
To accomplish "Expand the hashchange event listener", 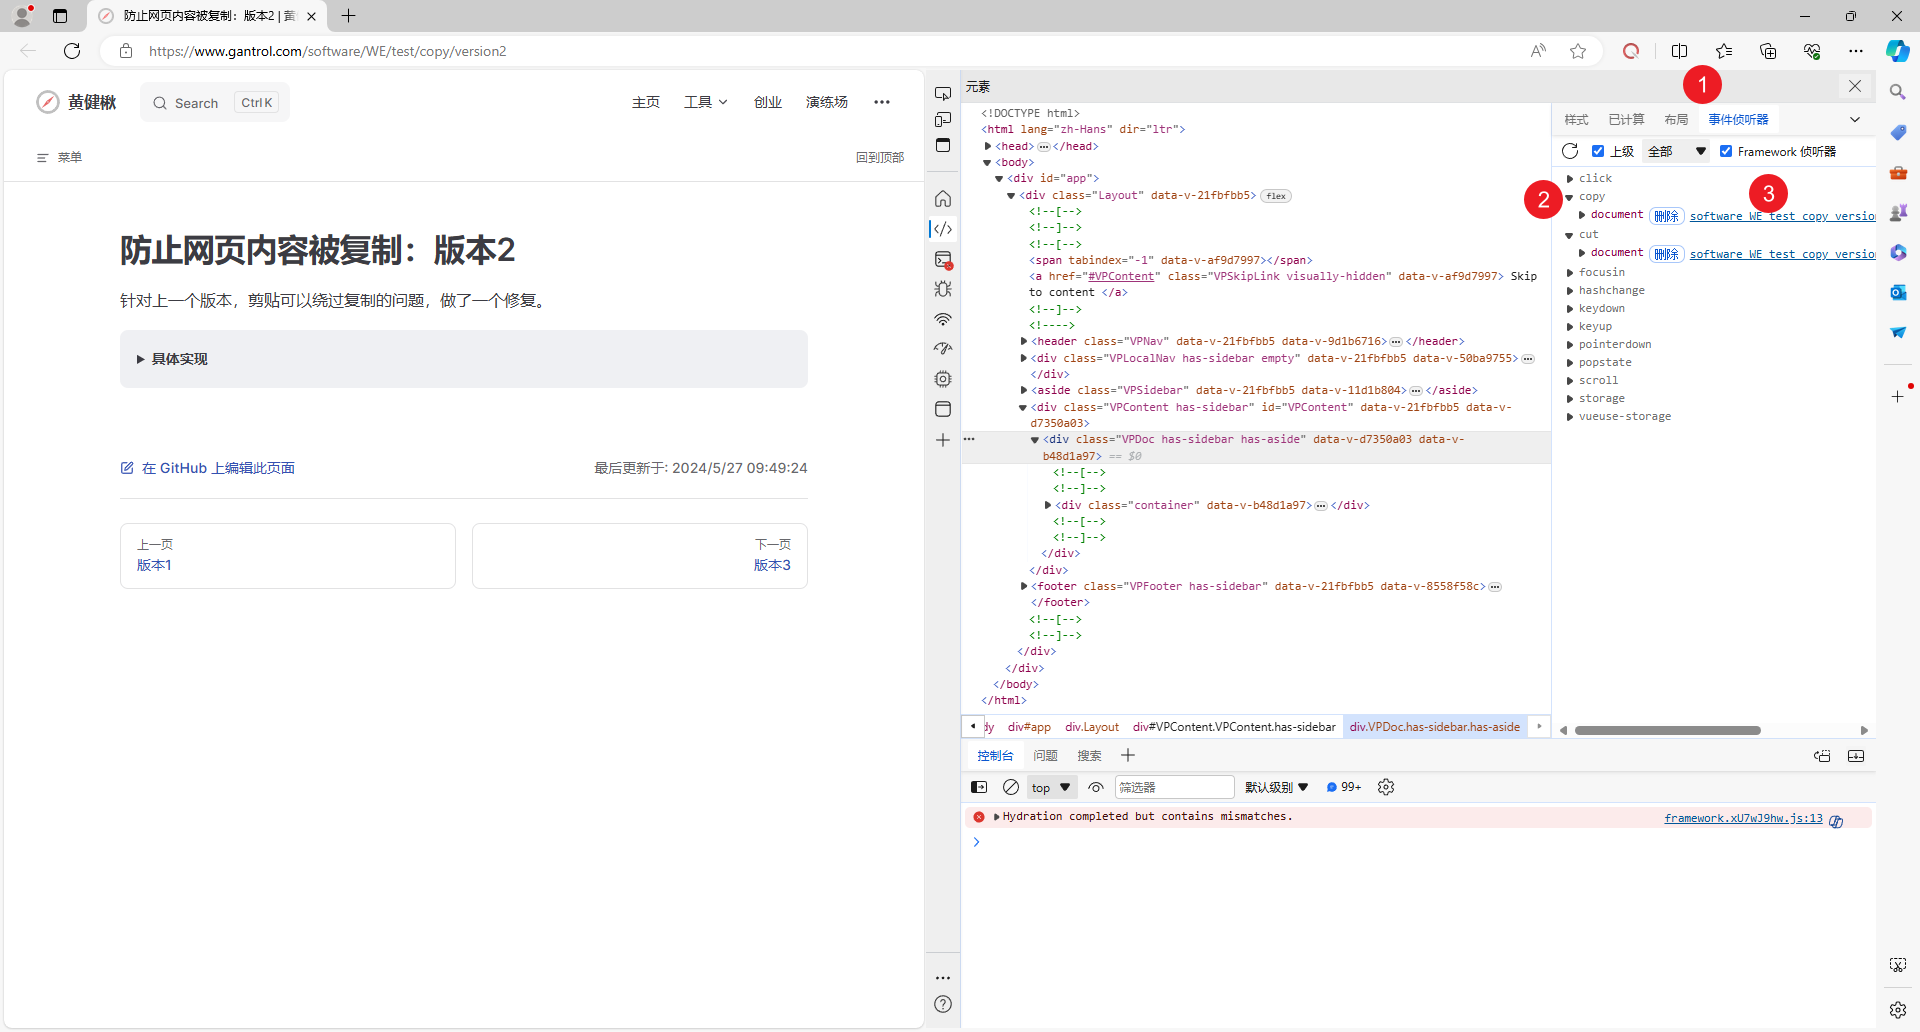I will 1570,291.
